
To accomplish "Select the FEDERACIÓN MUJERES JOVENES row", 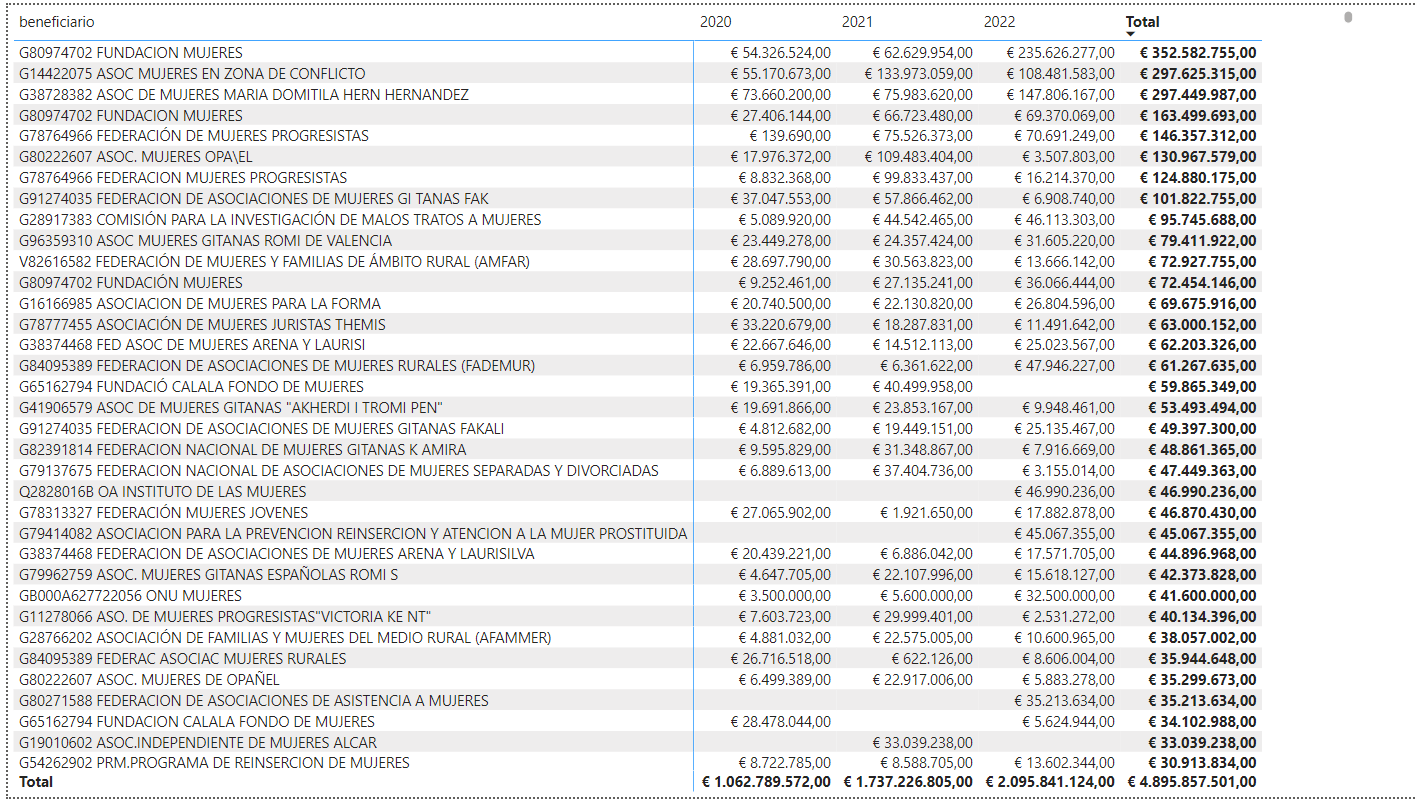I will [640, 512].
